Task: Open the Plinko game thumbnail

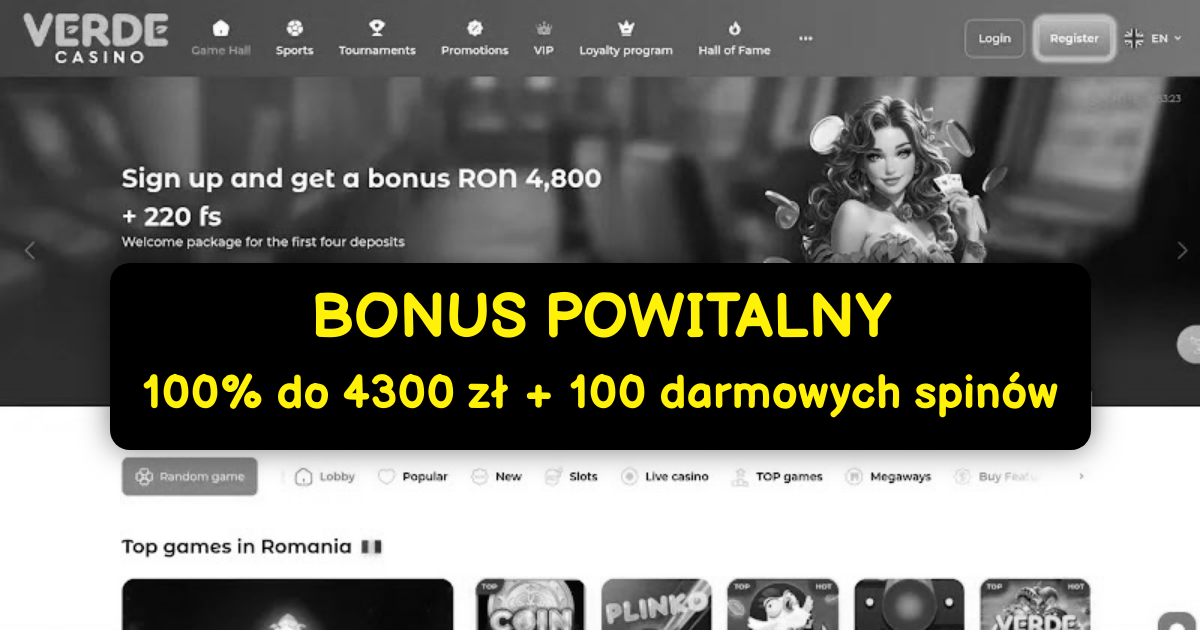Action: click(x=656, y=604)
